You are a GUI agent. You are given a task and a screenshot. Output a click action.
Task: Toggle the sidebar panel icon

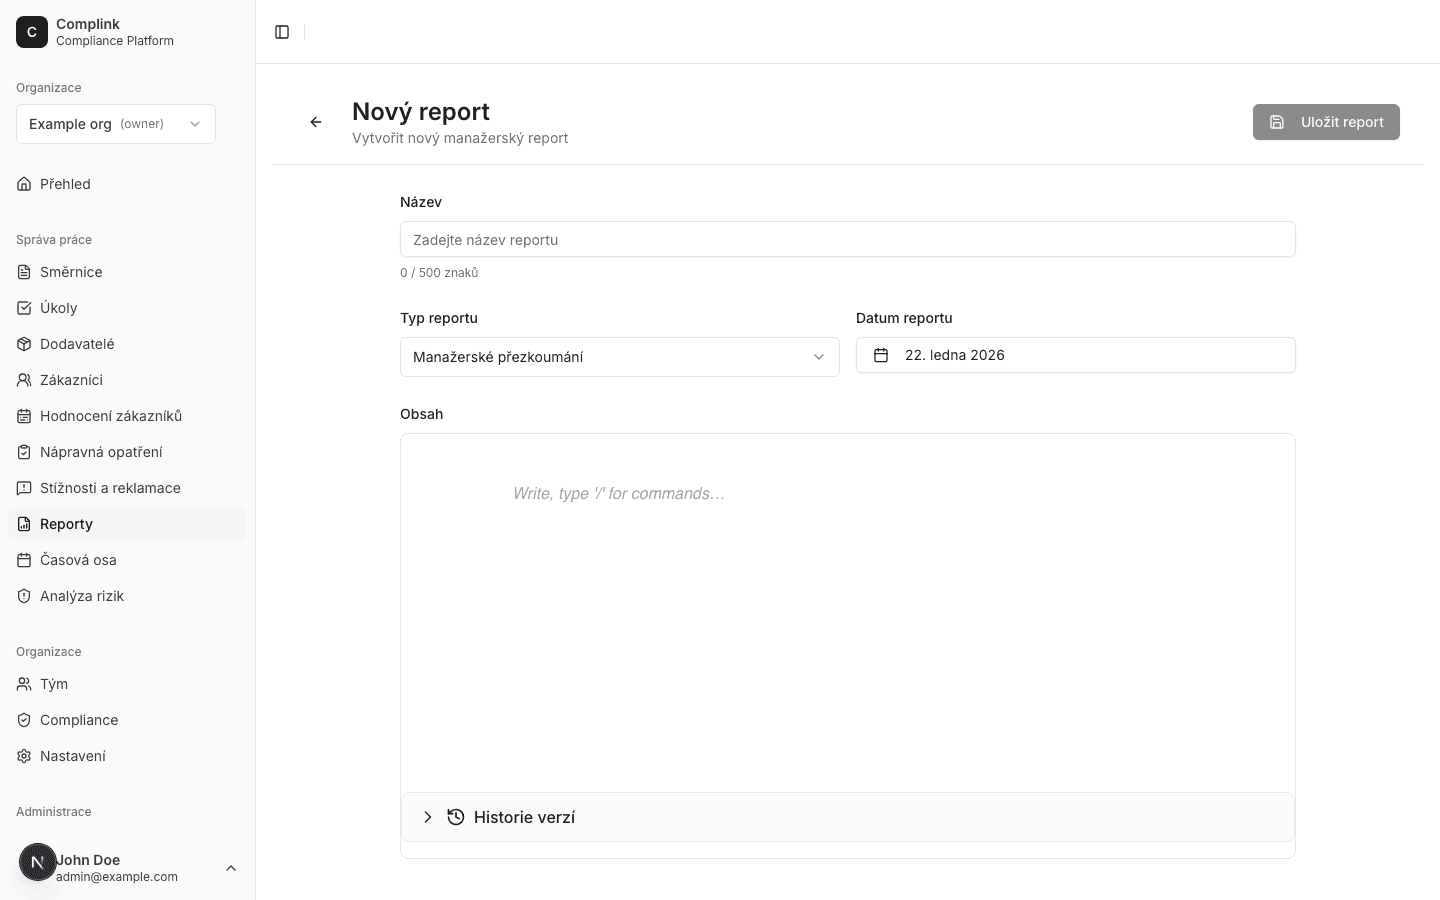[x=282, y=32]
